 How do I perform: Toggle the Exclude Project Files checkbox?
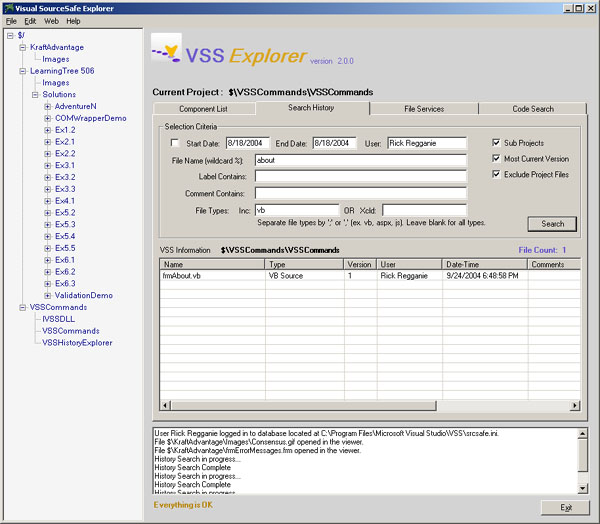[496, 174]
